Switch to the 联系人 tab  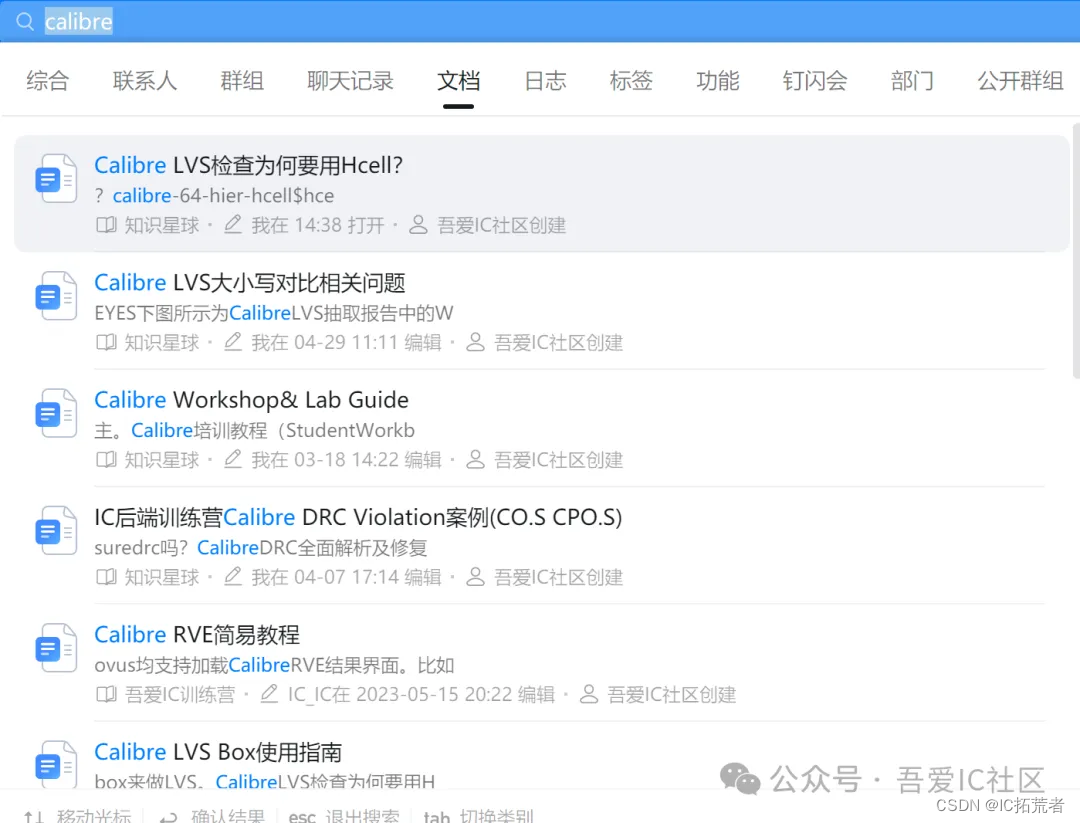coord(144,81)
